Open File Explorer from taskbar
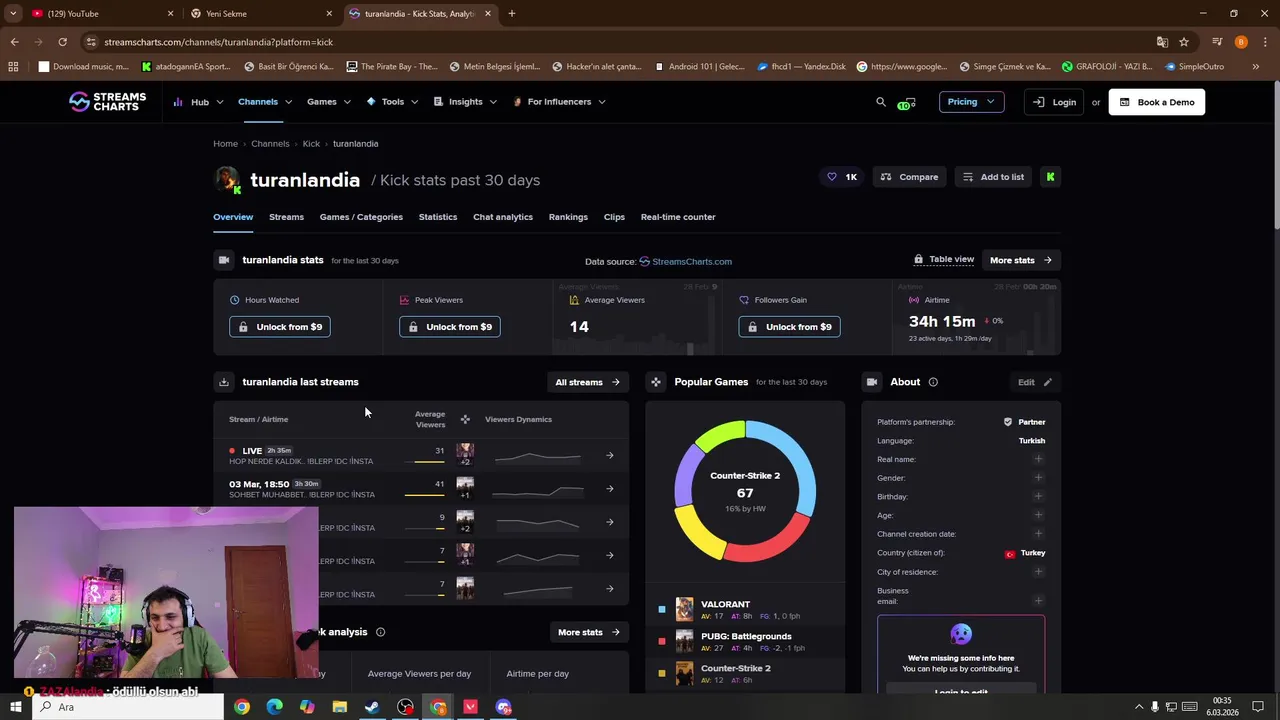 point(340,707)
